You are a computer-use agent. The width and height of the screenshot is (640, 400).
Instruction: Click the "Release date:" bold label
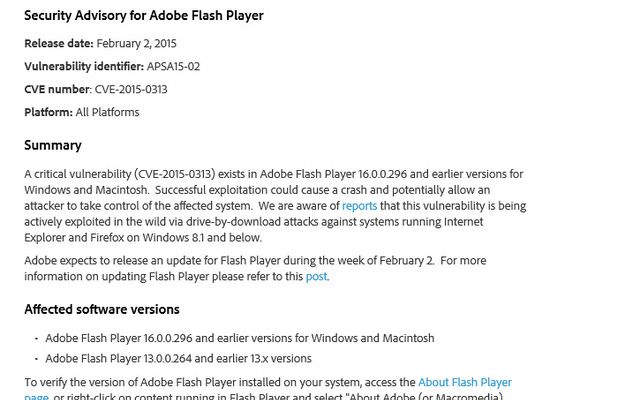pos(59,43)
